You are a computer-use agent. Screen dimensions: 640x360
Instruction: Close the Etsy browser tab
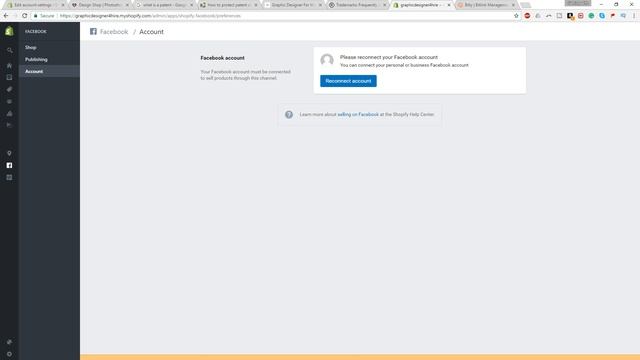[513, 5]
